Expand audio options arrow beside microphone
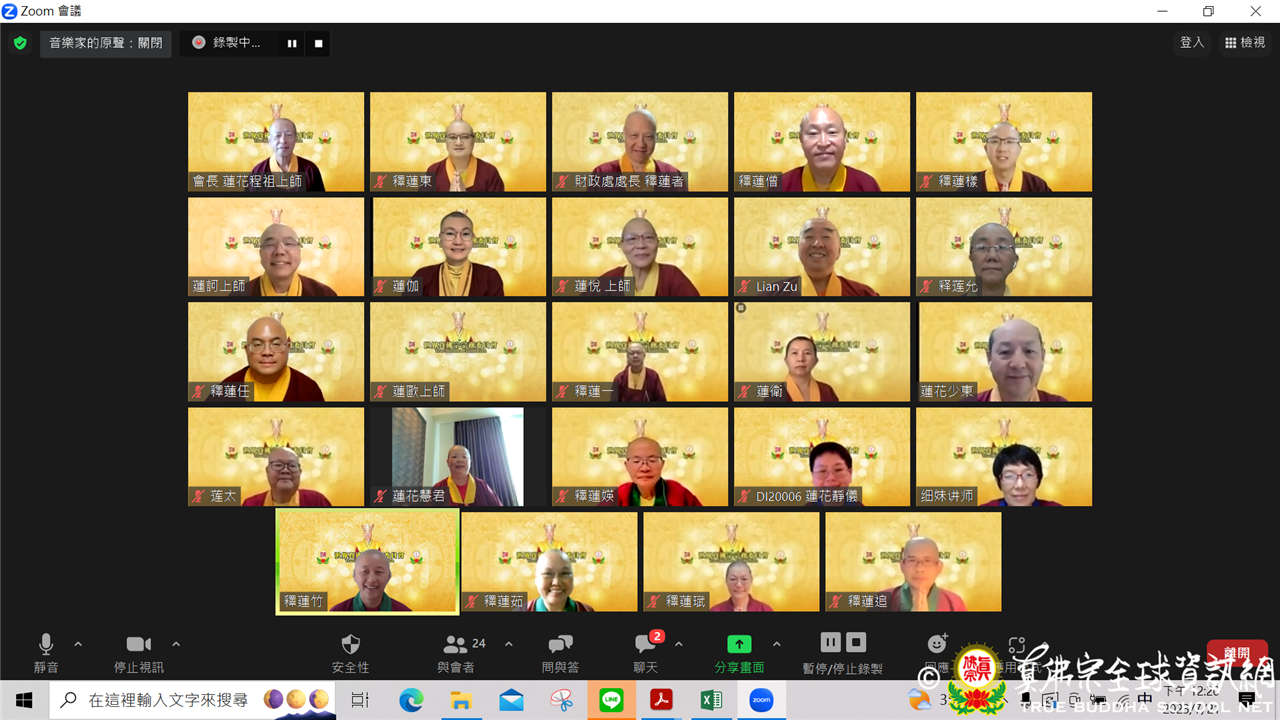Image resolution: width=1280 pixels, height=720 pixels. (78, 644)
